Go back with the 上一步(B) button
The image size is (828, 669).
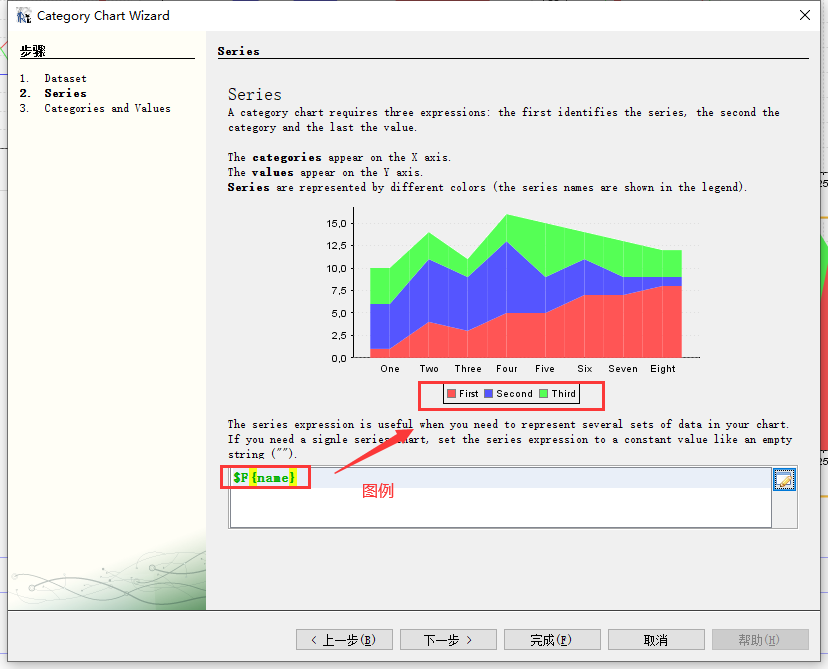pyautogui.click(x=344, y=640)
